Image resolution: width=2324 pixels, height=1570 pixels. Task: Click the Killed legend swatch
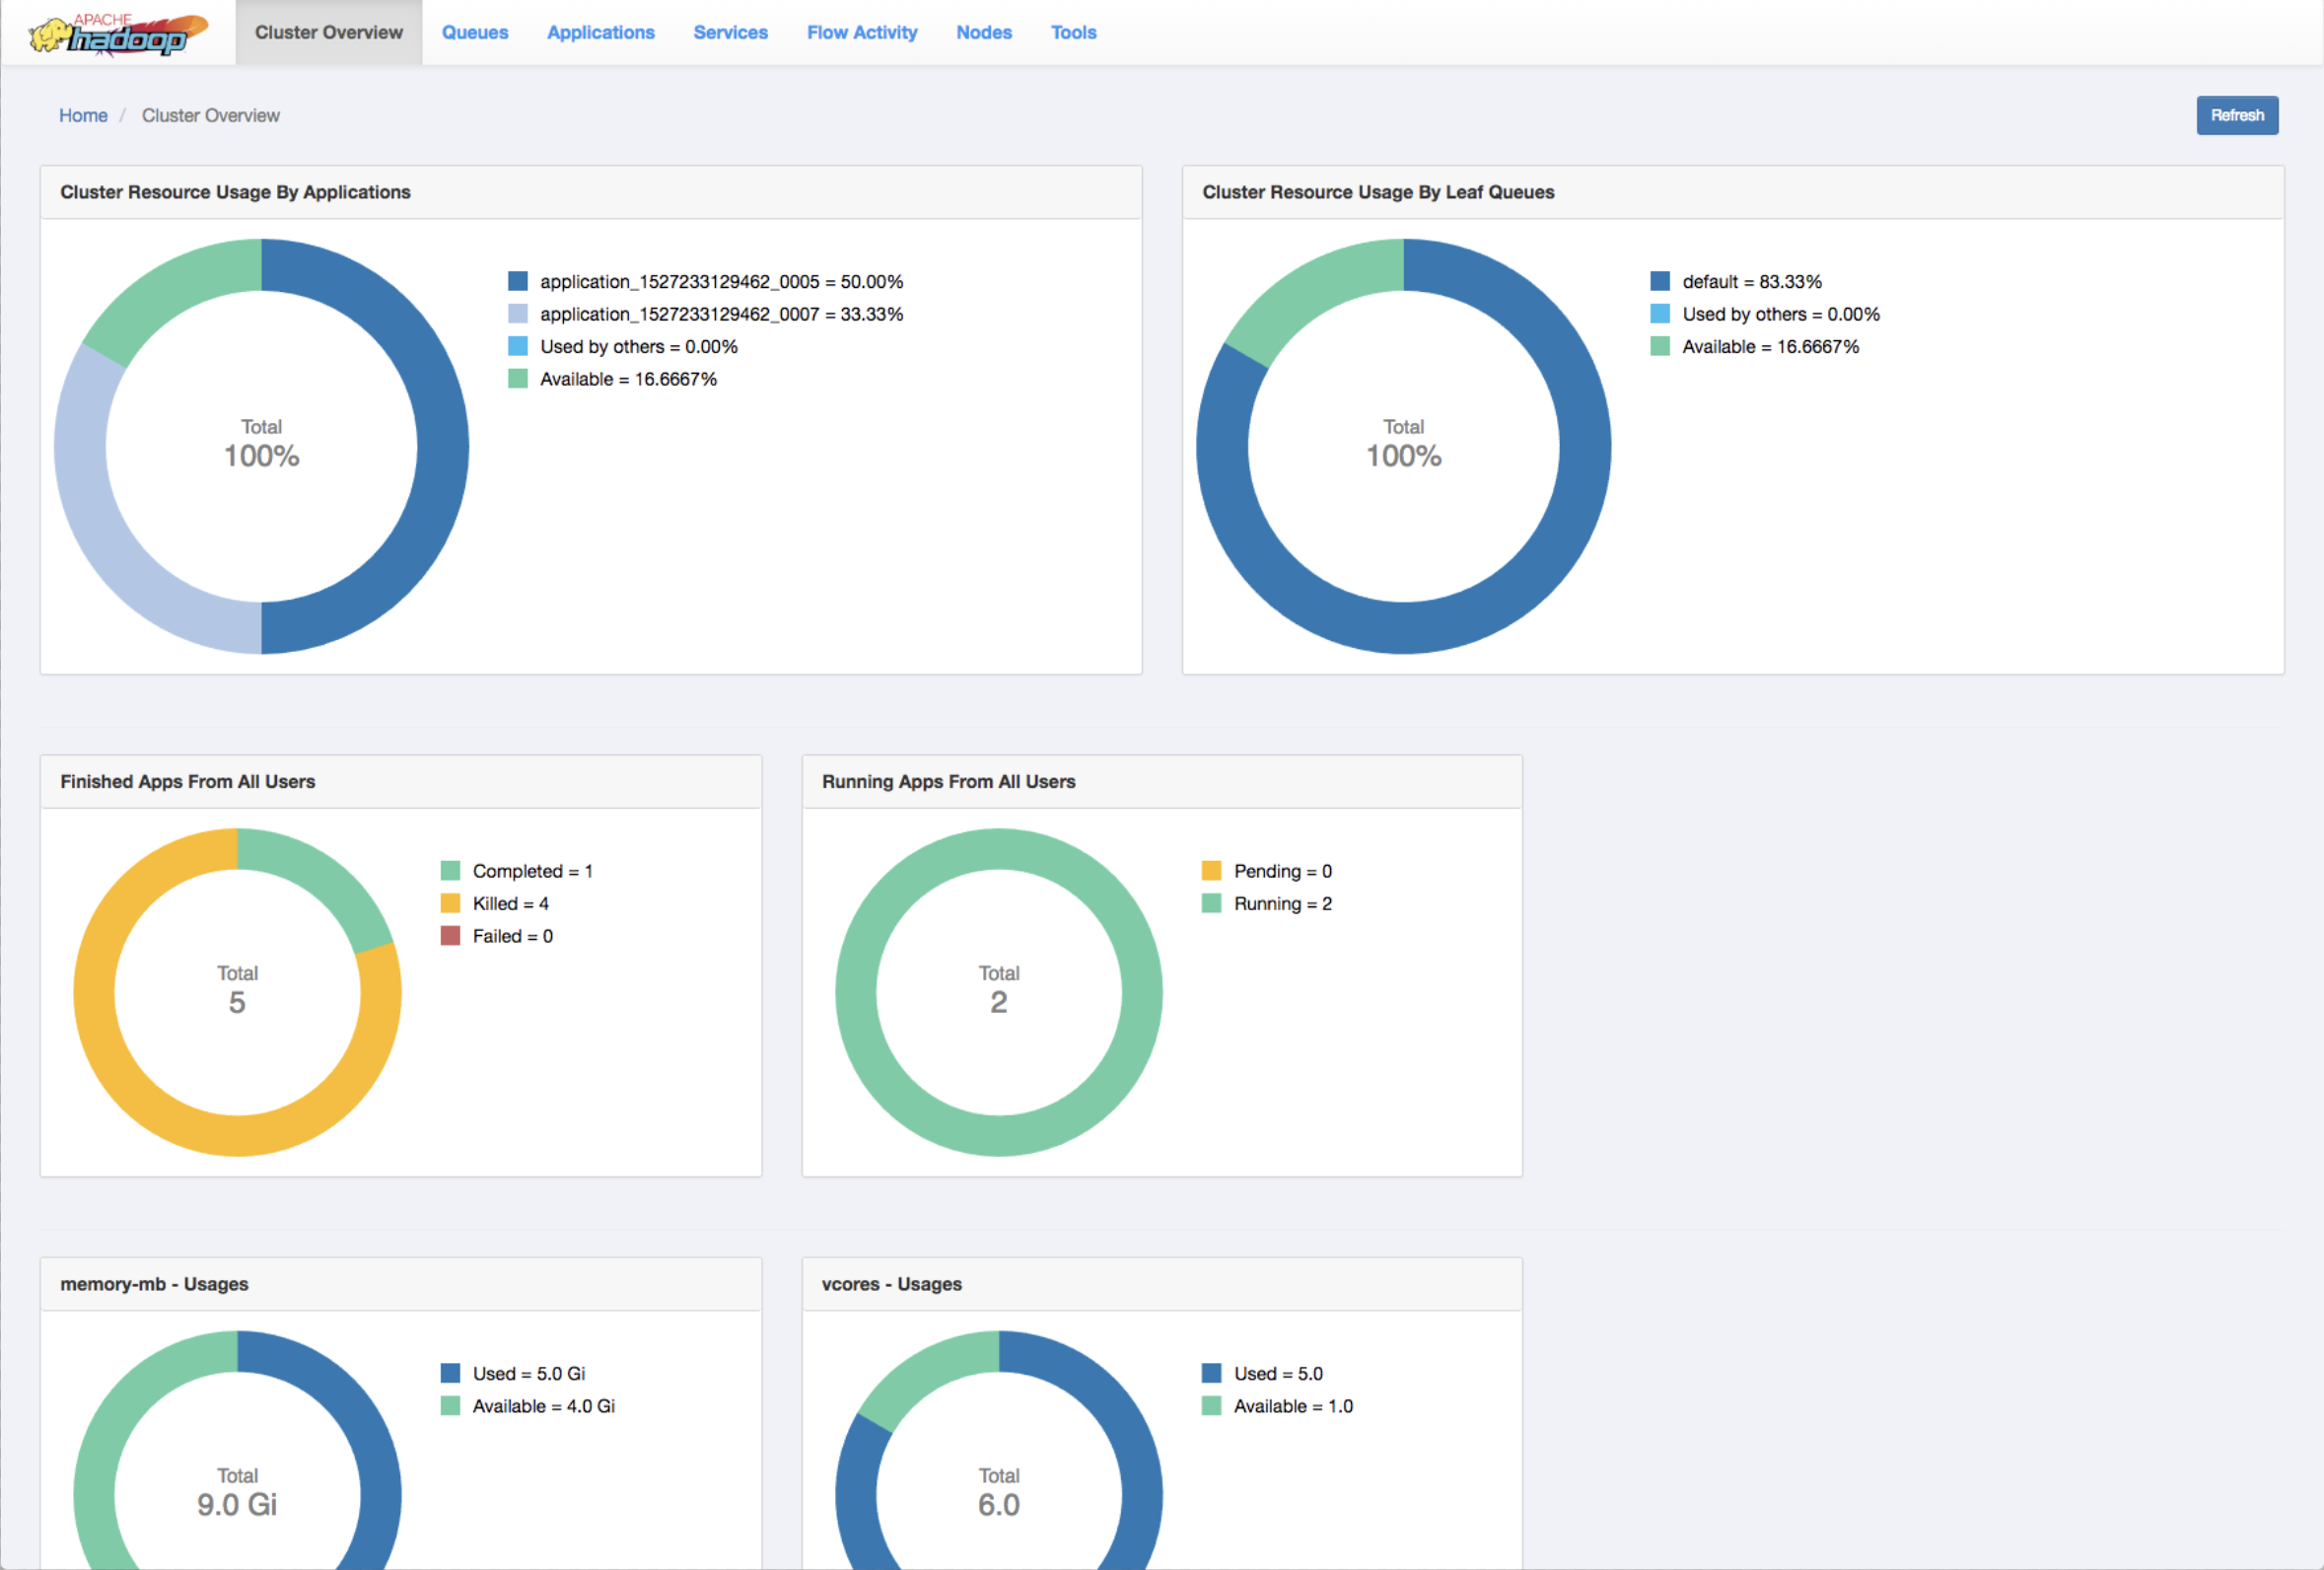coord(450,903)
